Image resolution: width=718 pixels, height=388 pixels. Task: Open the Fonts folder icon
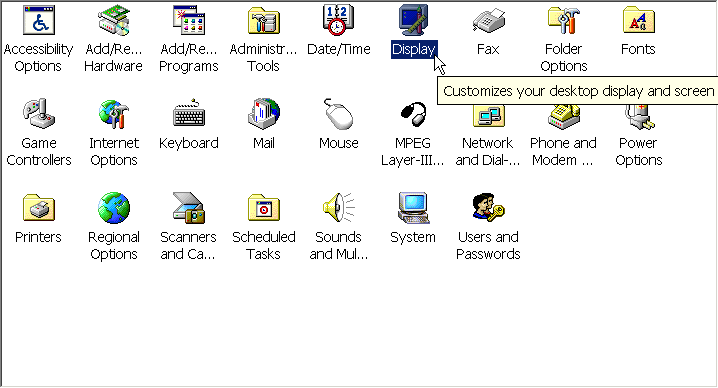point(639,20)
